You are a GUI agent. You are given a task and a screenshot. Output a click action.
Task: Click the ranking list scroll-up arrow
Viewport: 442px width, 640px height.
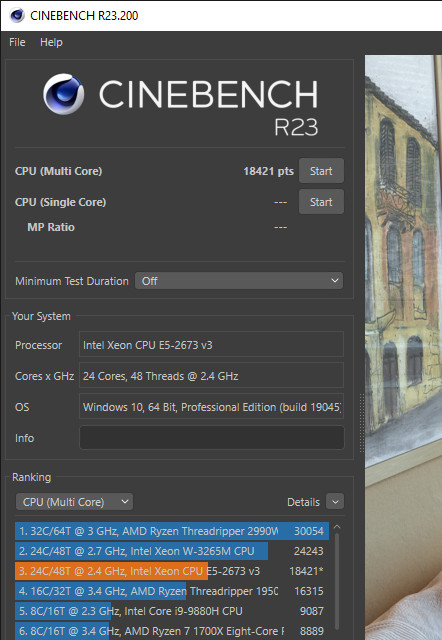[337, 527]
